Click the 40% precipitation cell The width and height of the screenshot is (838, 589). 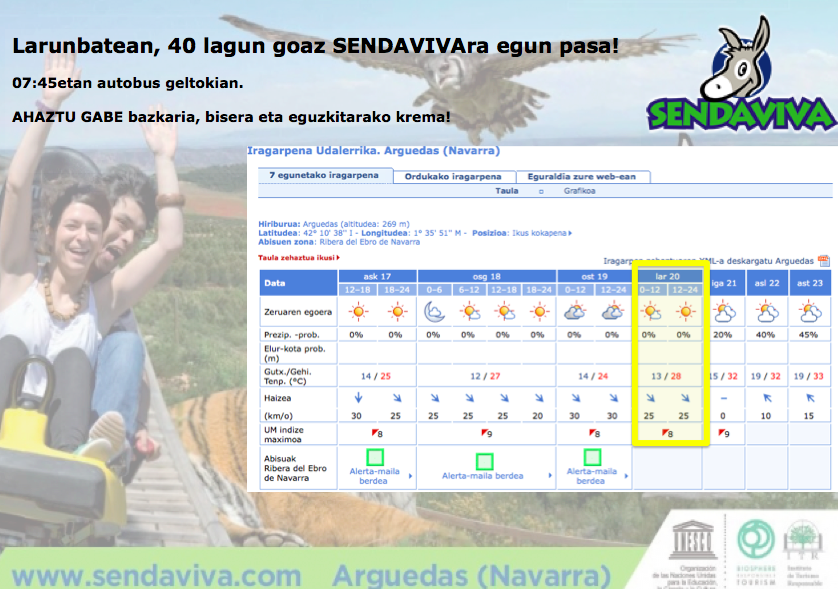pyautogui.click(x=765, y=335)
